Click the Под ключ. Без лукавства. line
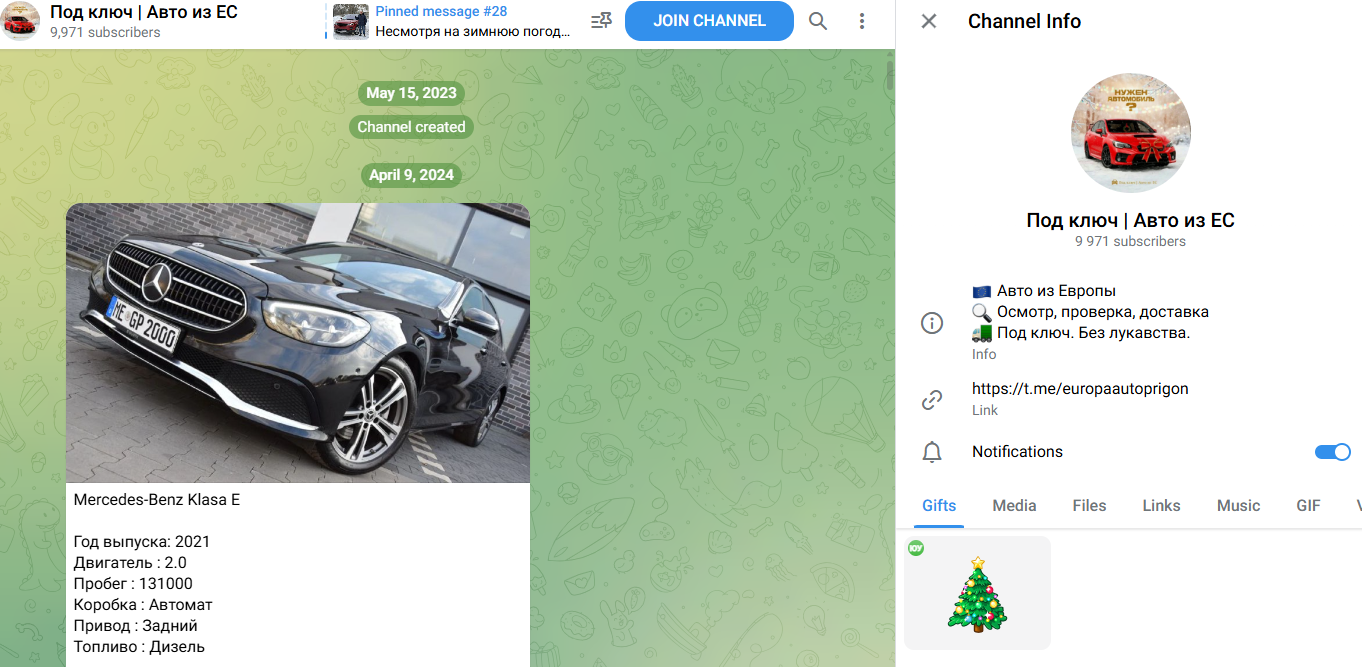Viewport: 1362px width, 667px height. click(1081, 333)
